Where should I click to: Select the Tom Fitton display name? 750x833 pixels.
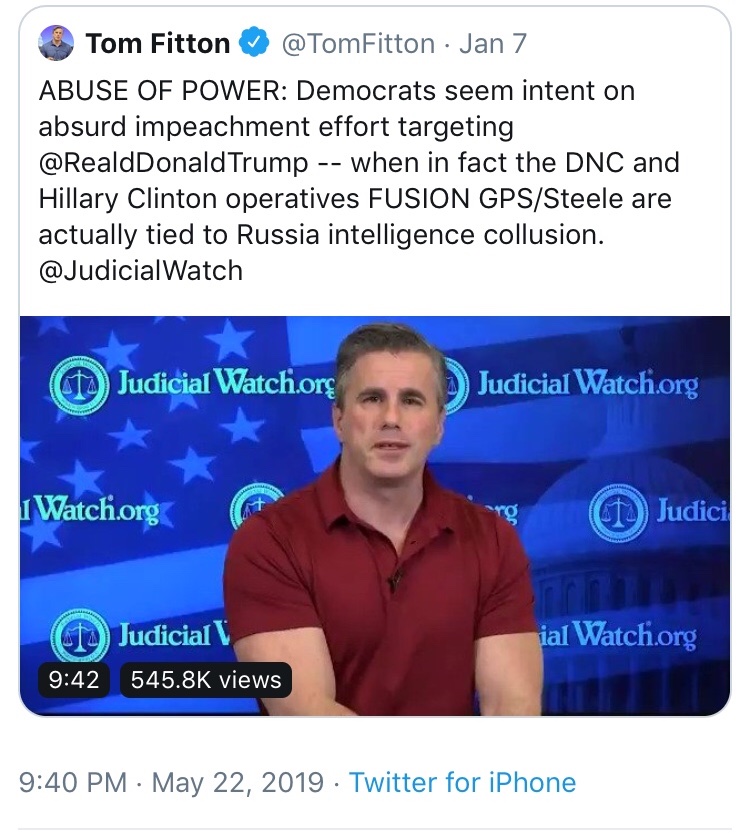[158, 44]
